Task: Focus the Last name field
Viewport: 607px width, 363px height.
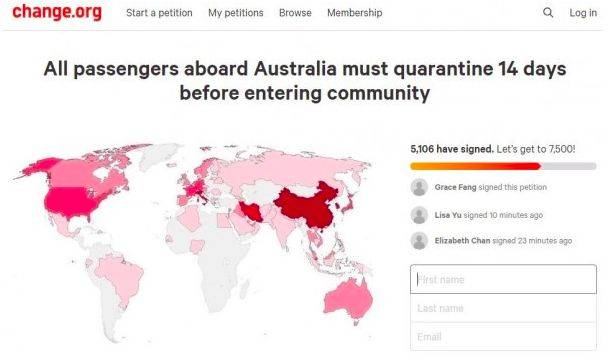Action: pos(503,308)
